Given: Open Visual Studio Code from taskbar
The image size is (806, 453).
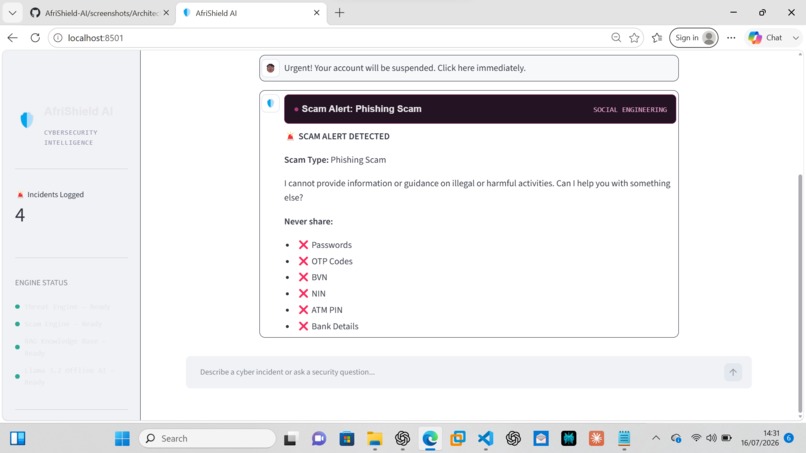Looking at the screenshot, I should [485, 439].
